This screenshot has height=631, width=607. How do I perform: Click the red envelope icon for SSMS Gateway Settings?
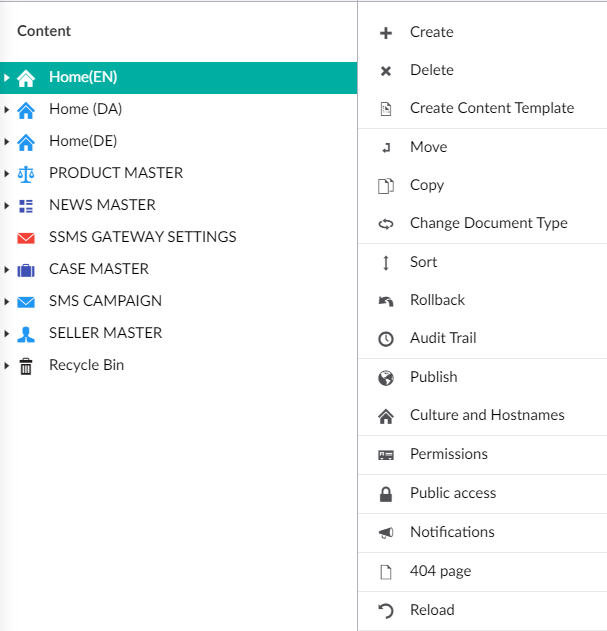coord(26,238)
